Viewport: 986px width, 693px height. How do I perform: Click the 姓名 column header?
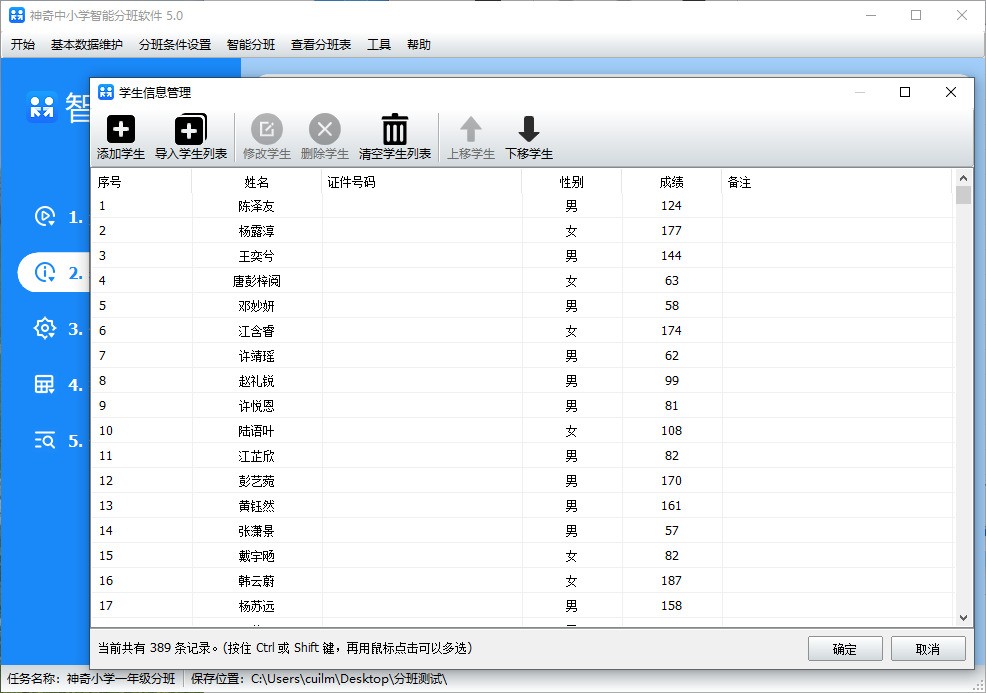257,182
